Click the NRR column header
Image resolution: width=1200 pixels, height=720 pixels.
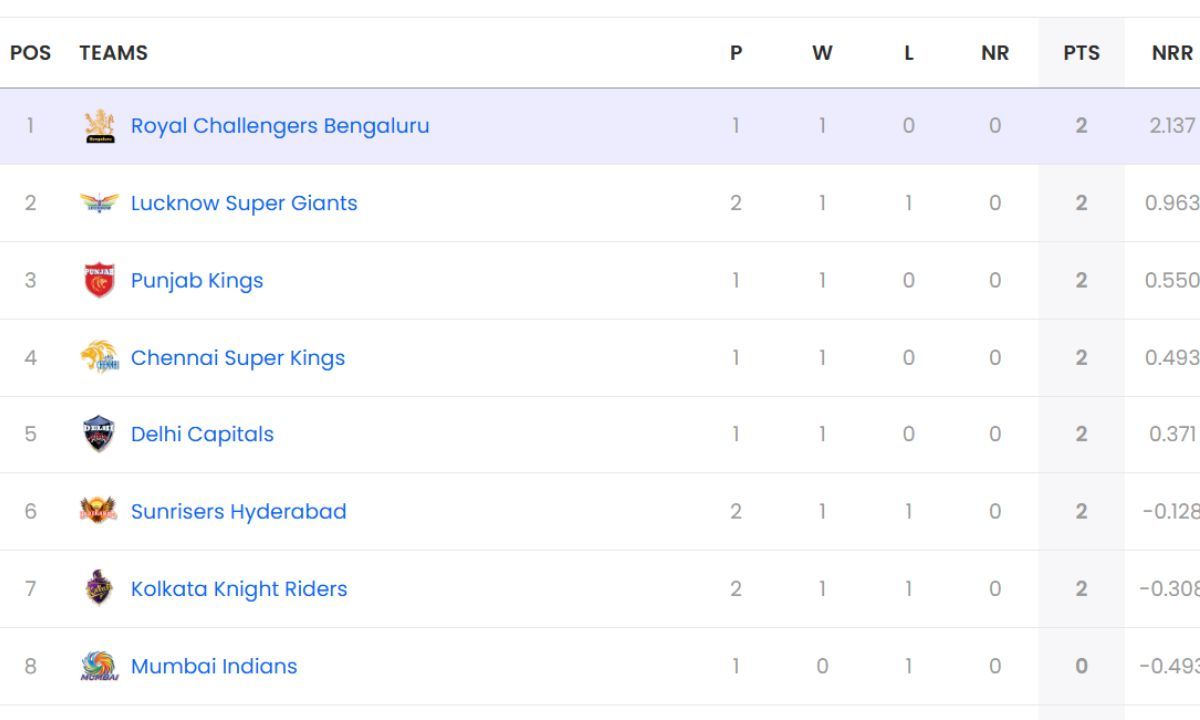point(1172,53)
